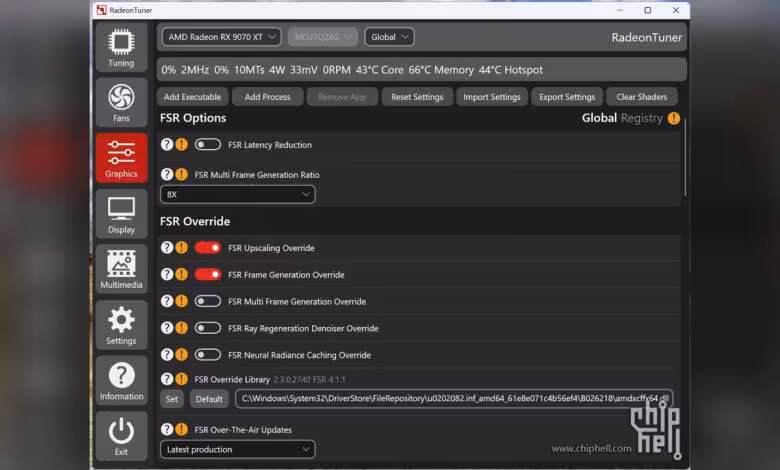Image resolution: width=780 pixels, height=470 pixels.
Task: Click warning icon for FSR Multi Frame Generation Override
Action: click(x=182, y=301)
